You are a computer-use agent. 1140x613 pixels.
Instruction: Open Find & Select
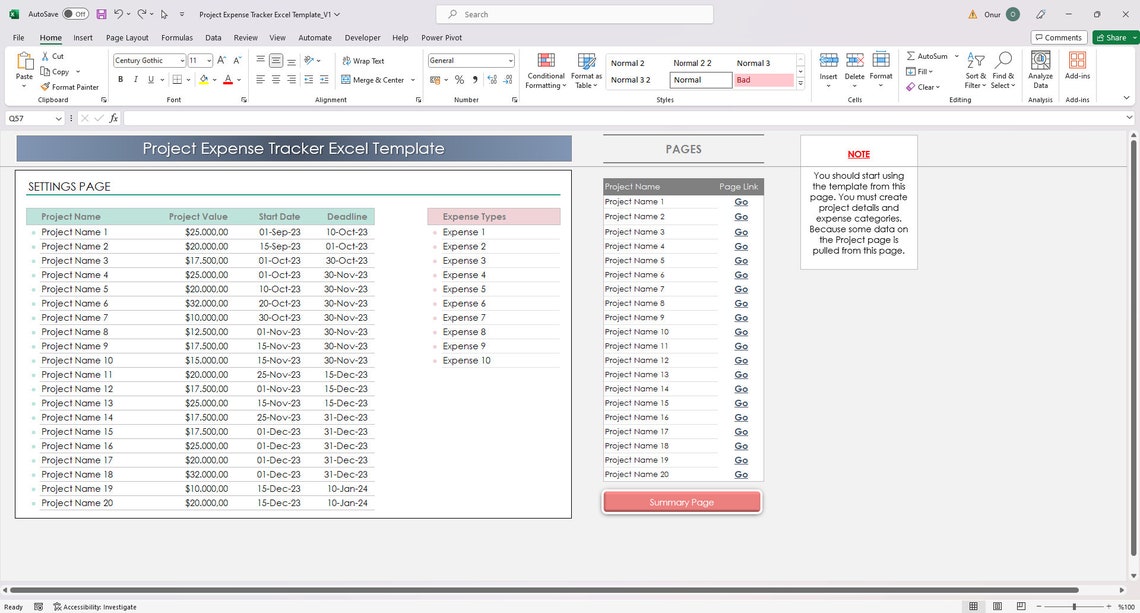[1003, 71]
